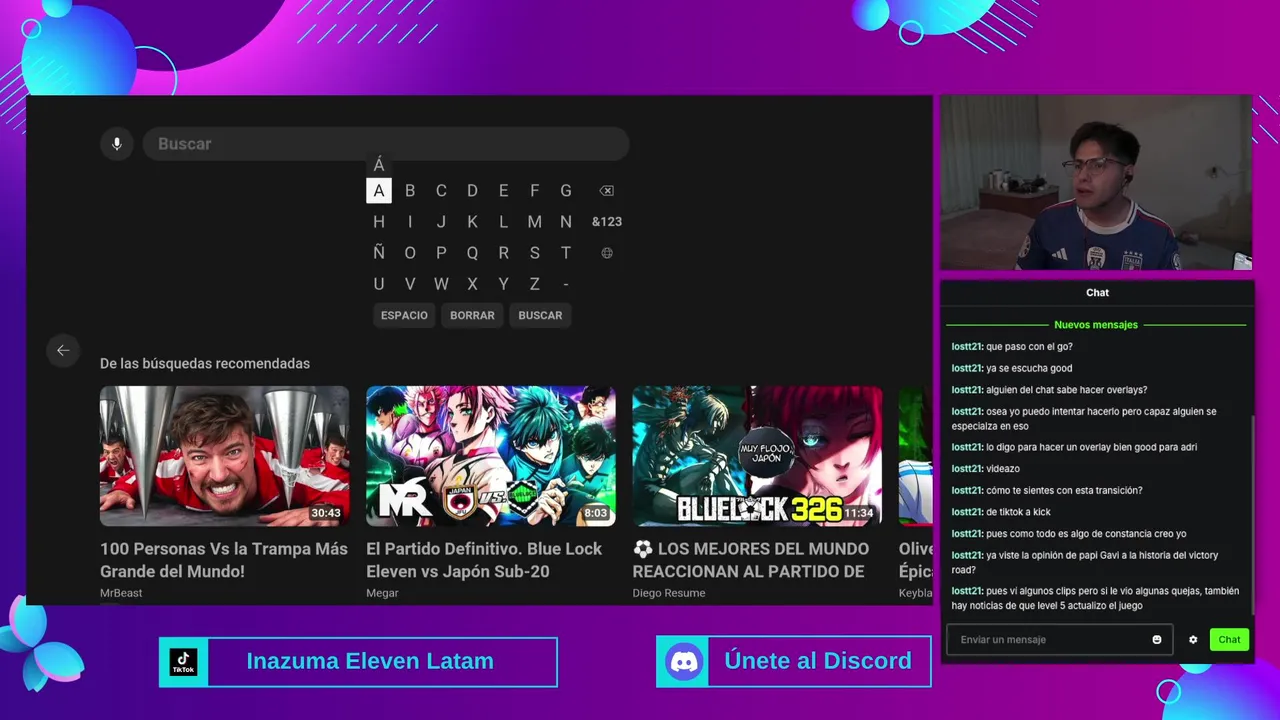The width and height of the screenshot is (1280, 720).
Task: Open Blue Lock Eleven vs Japón thumbnail
Action: coord(491,456)
